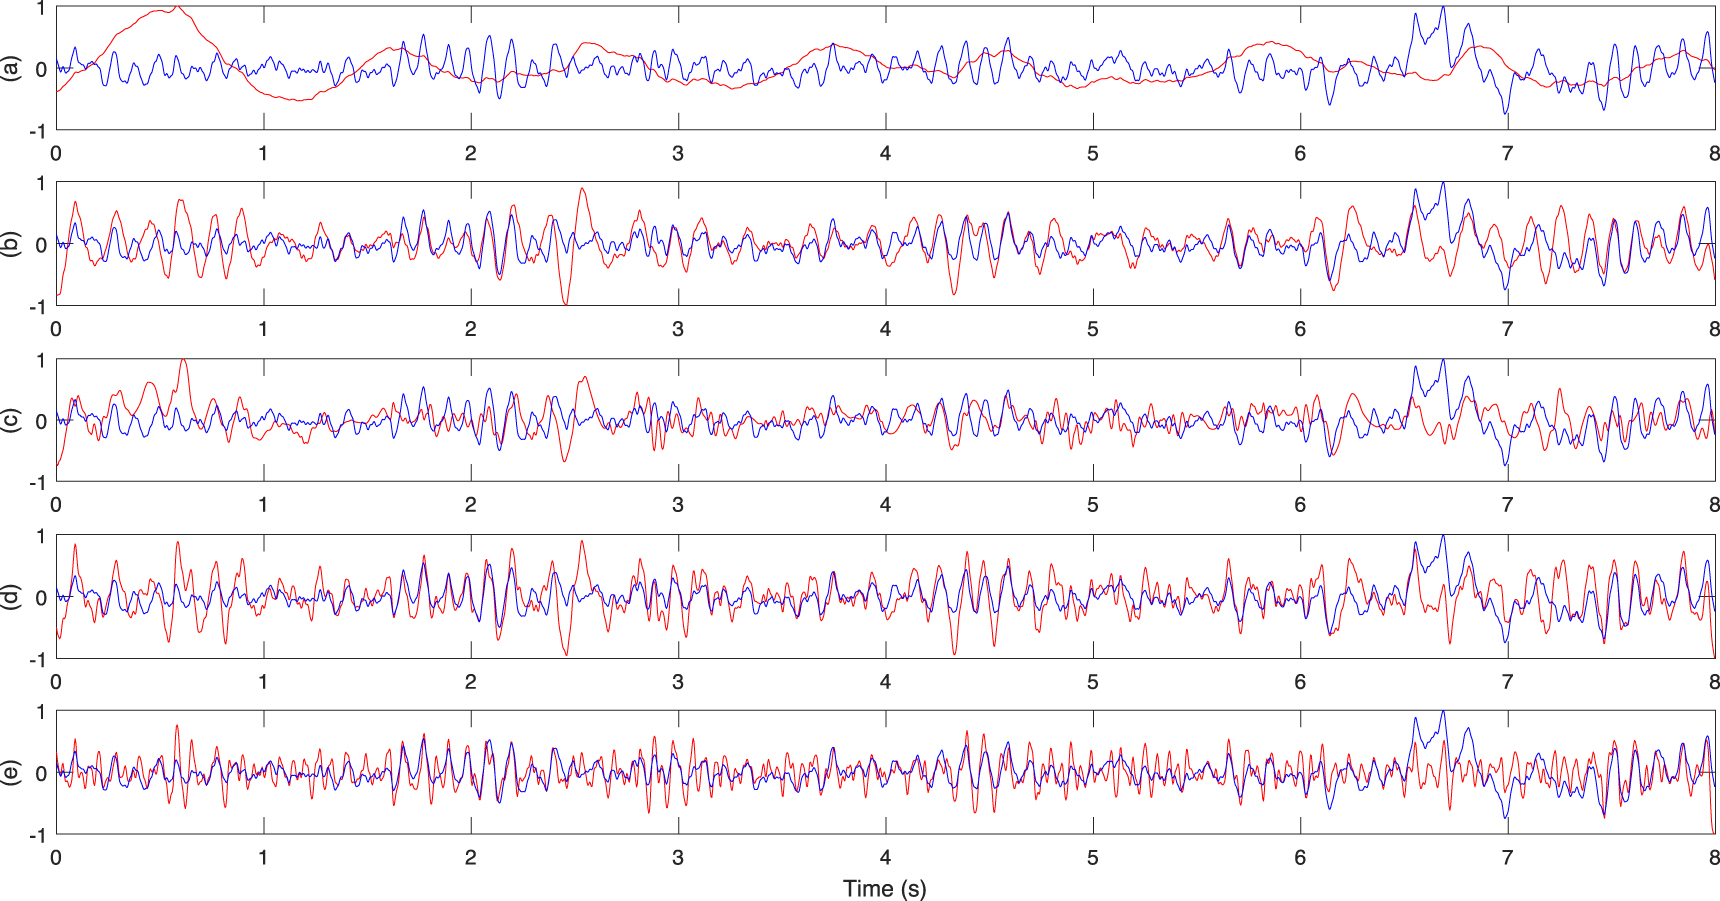Click x-axis tick "6" of subplot (a)

point(1300,153)
